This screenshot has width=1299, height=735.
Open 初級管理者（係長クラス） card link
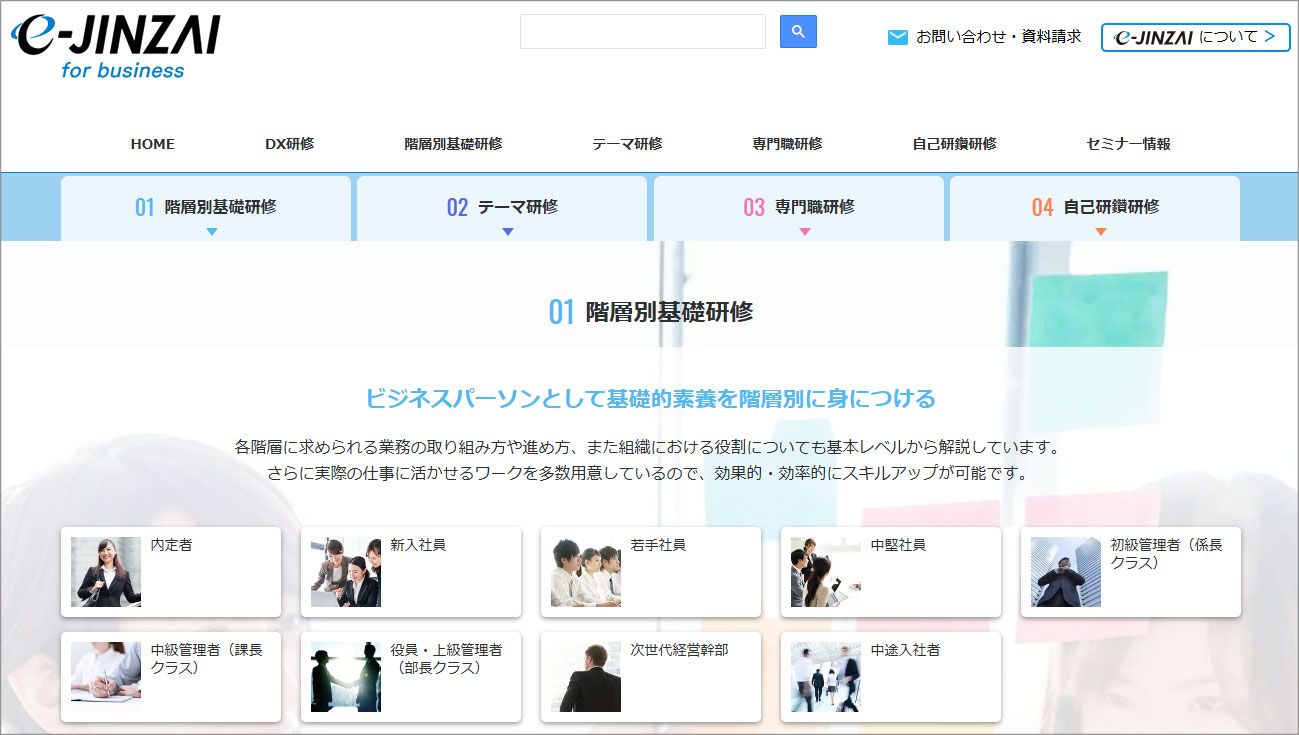click(x=1131, y=572)
